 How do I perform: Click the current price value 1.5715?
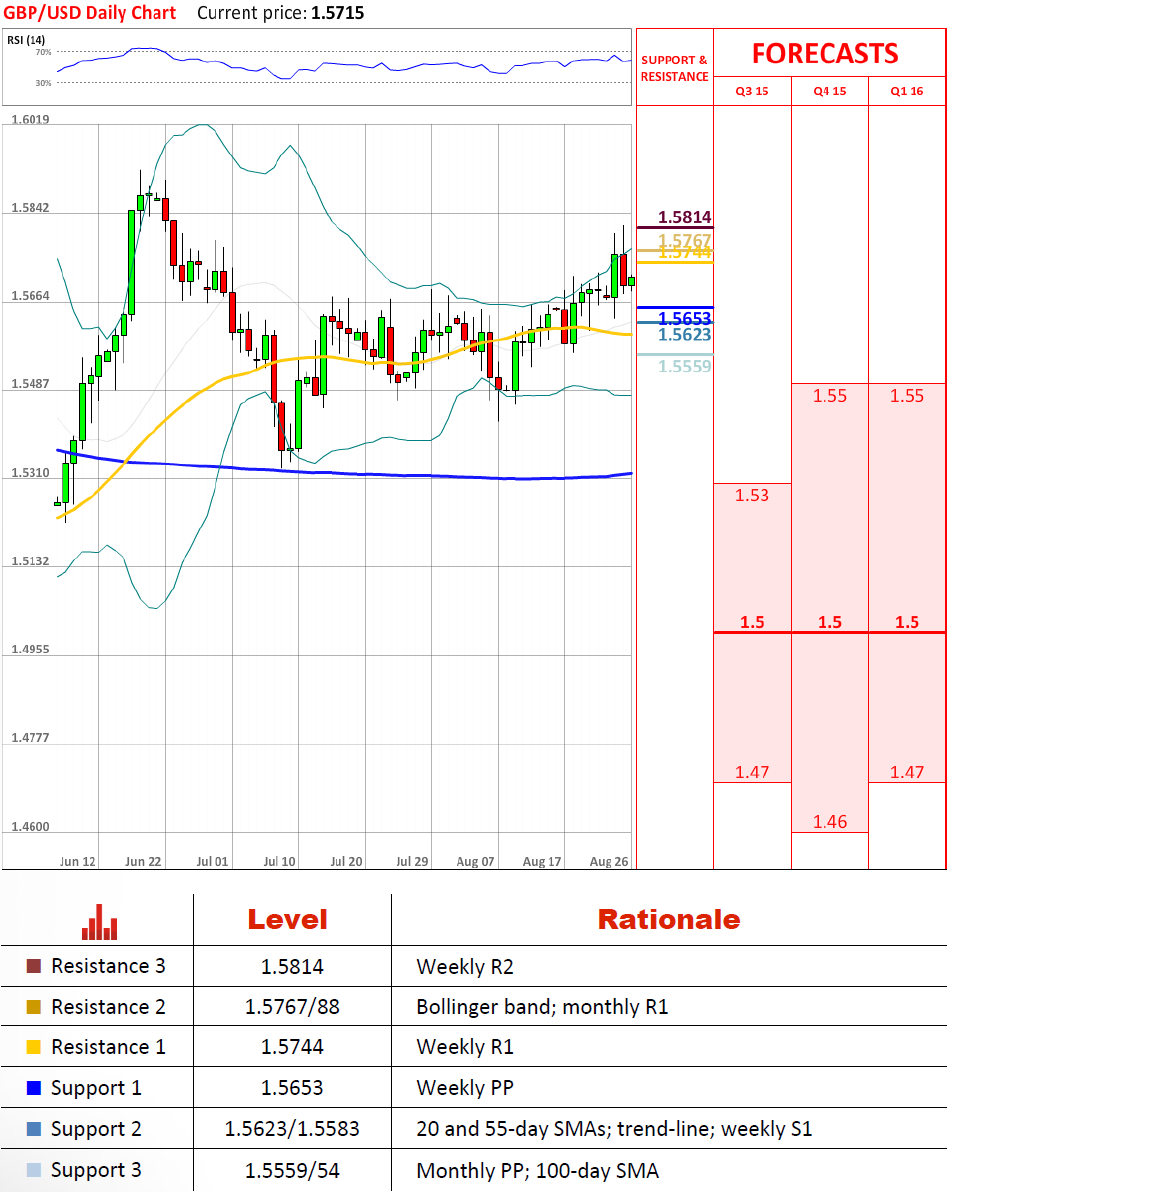(338, 13)
